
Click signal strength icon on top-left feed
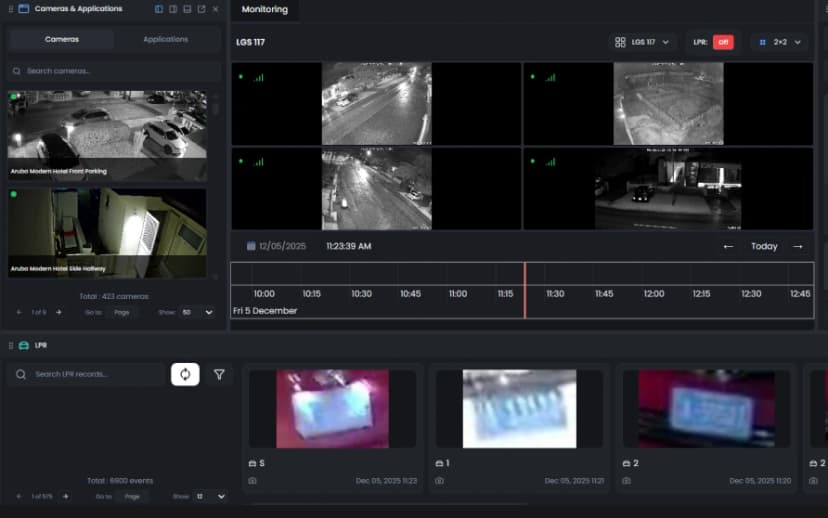tap(259, 78)
